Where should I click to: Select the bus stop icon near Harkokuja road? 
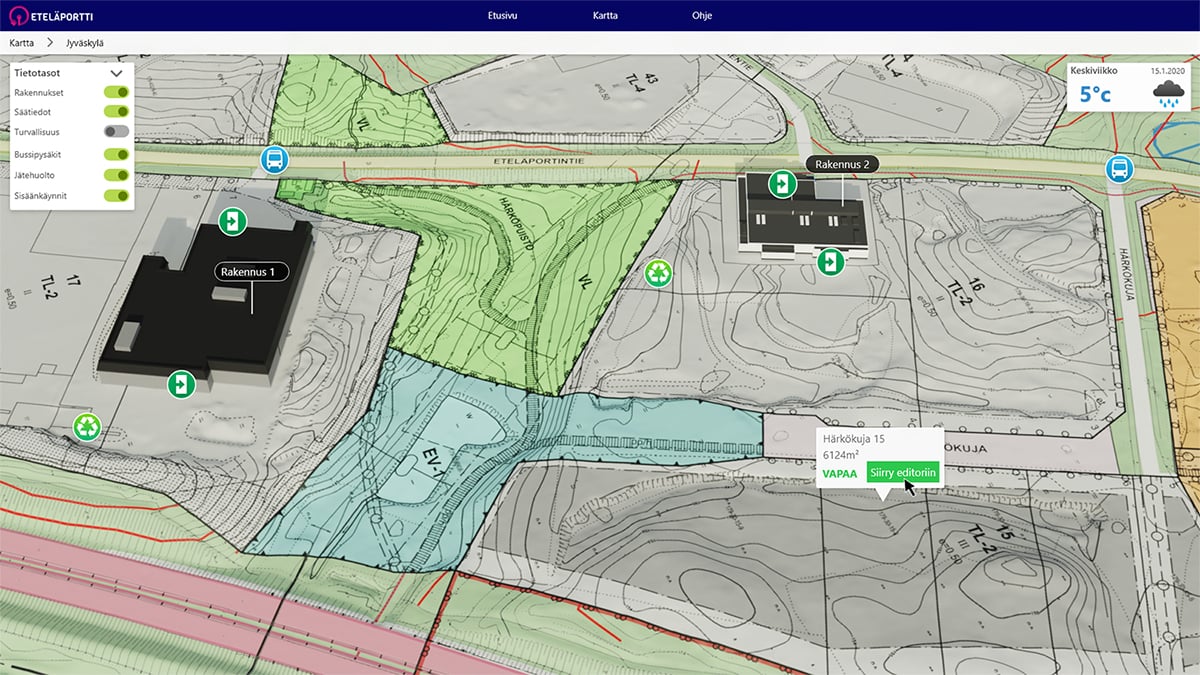pyautogui.click(x=1119, y=169)
